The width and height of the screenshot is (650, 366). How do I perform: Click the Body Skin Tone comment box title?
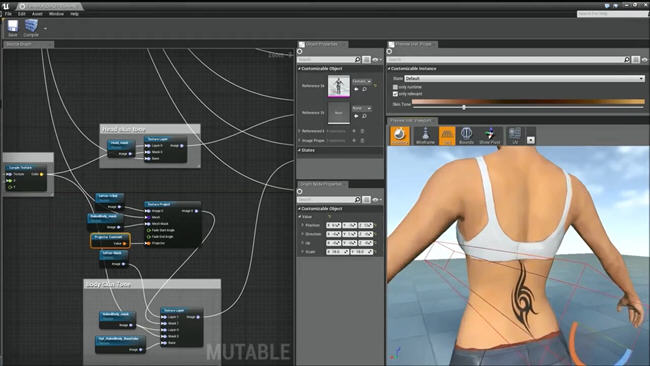tap(108, 284)
